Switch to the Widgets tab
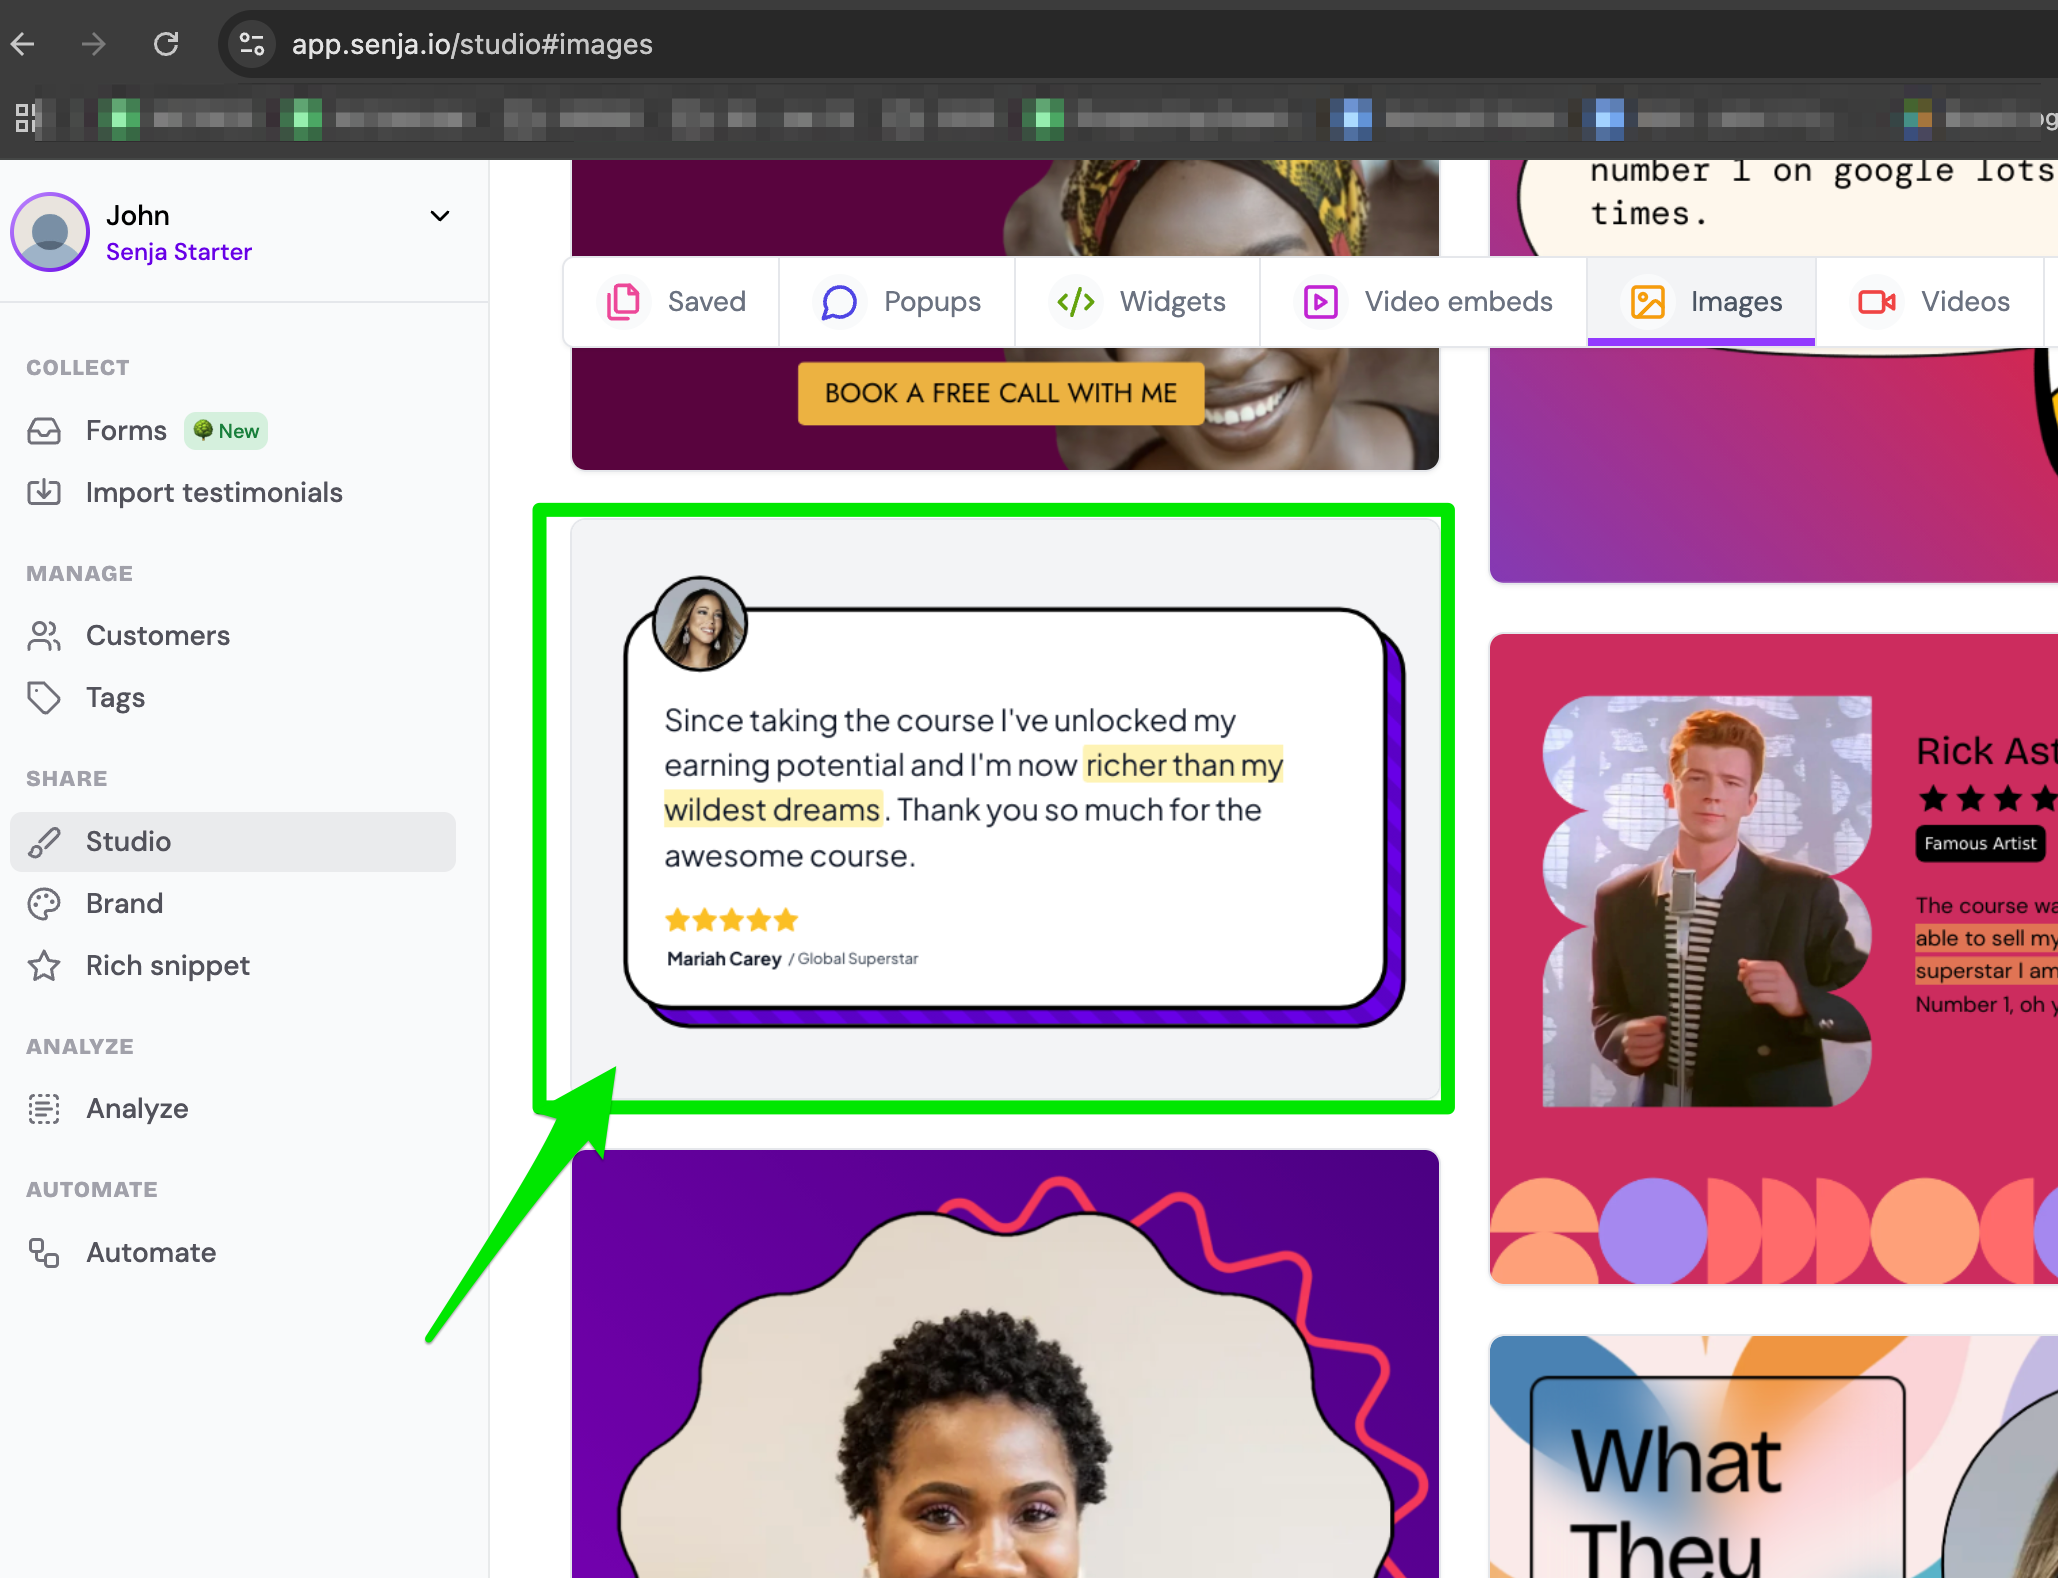 [x=1140, y=302]
